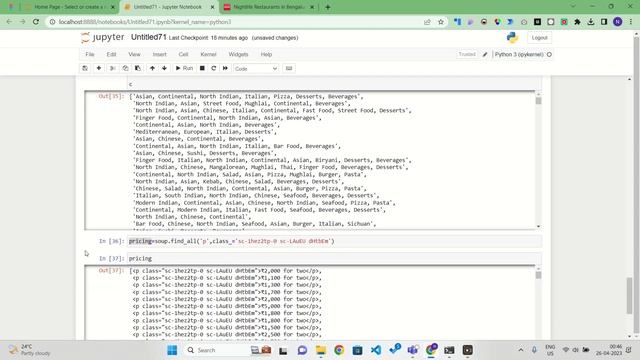Screen dimensions: 640x360
Task: Open the Kernel menu
Action: (208, 54)
